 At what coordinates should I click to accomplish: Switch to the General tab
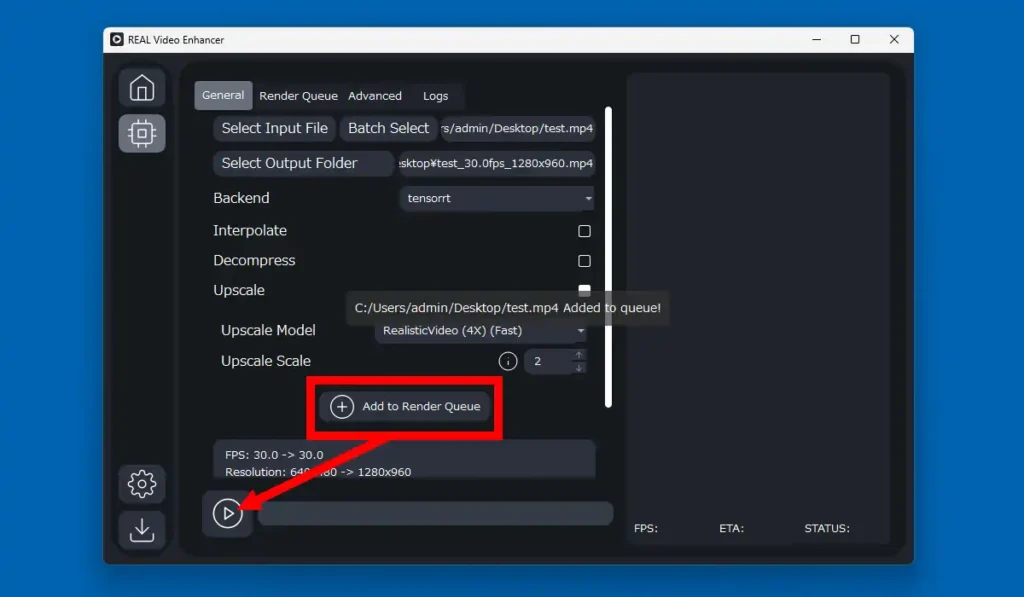[223, 95]
